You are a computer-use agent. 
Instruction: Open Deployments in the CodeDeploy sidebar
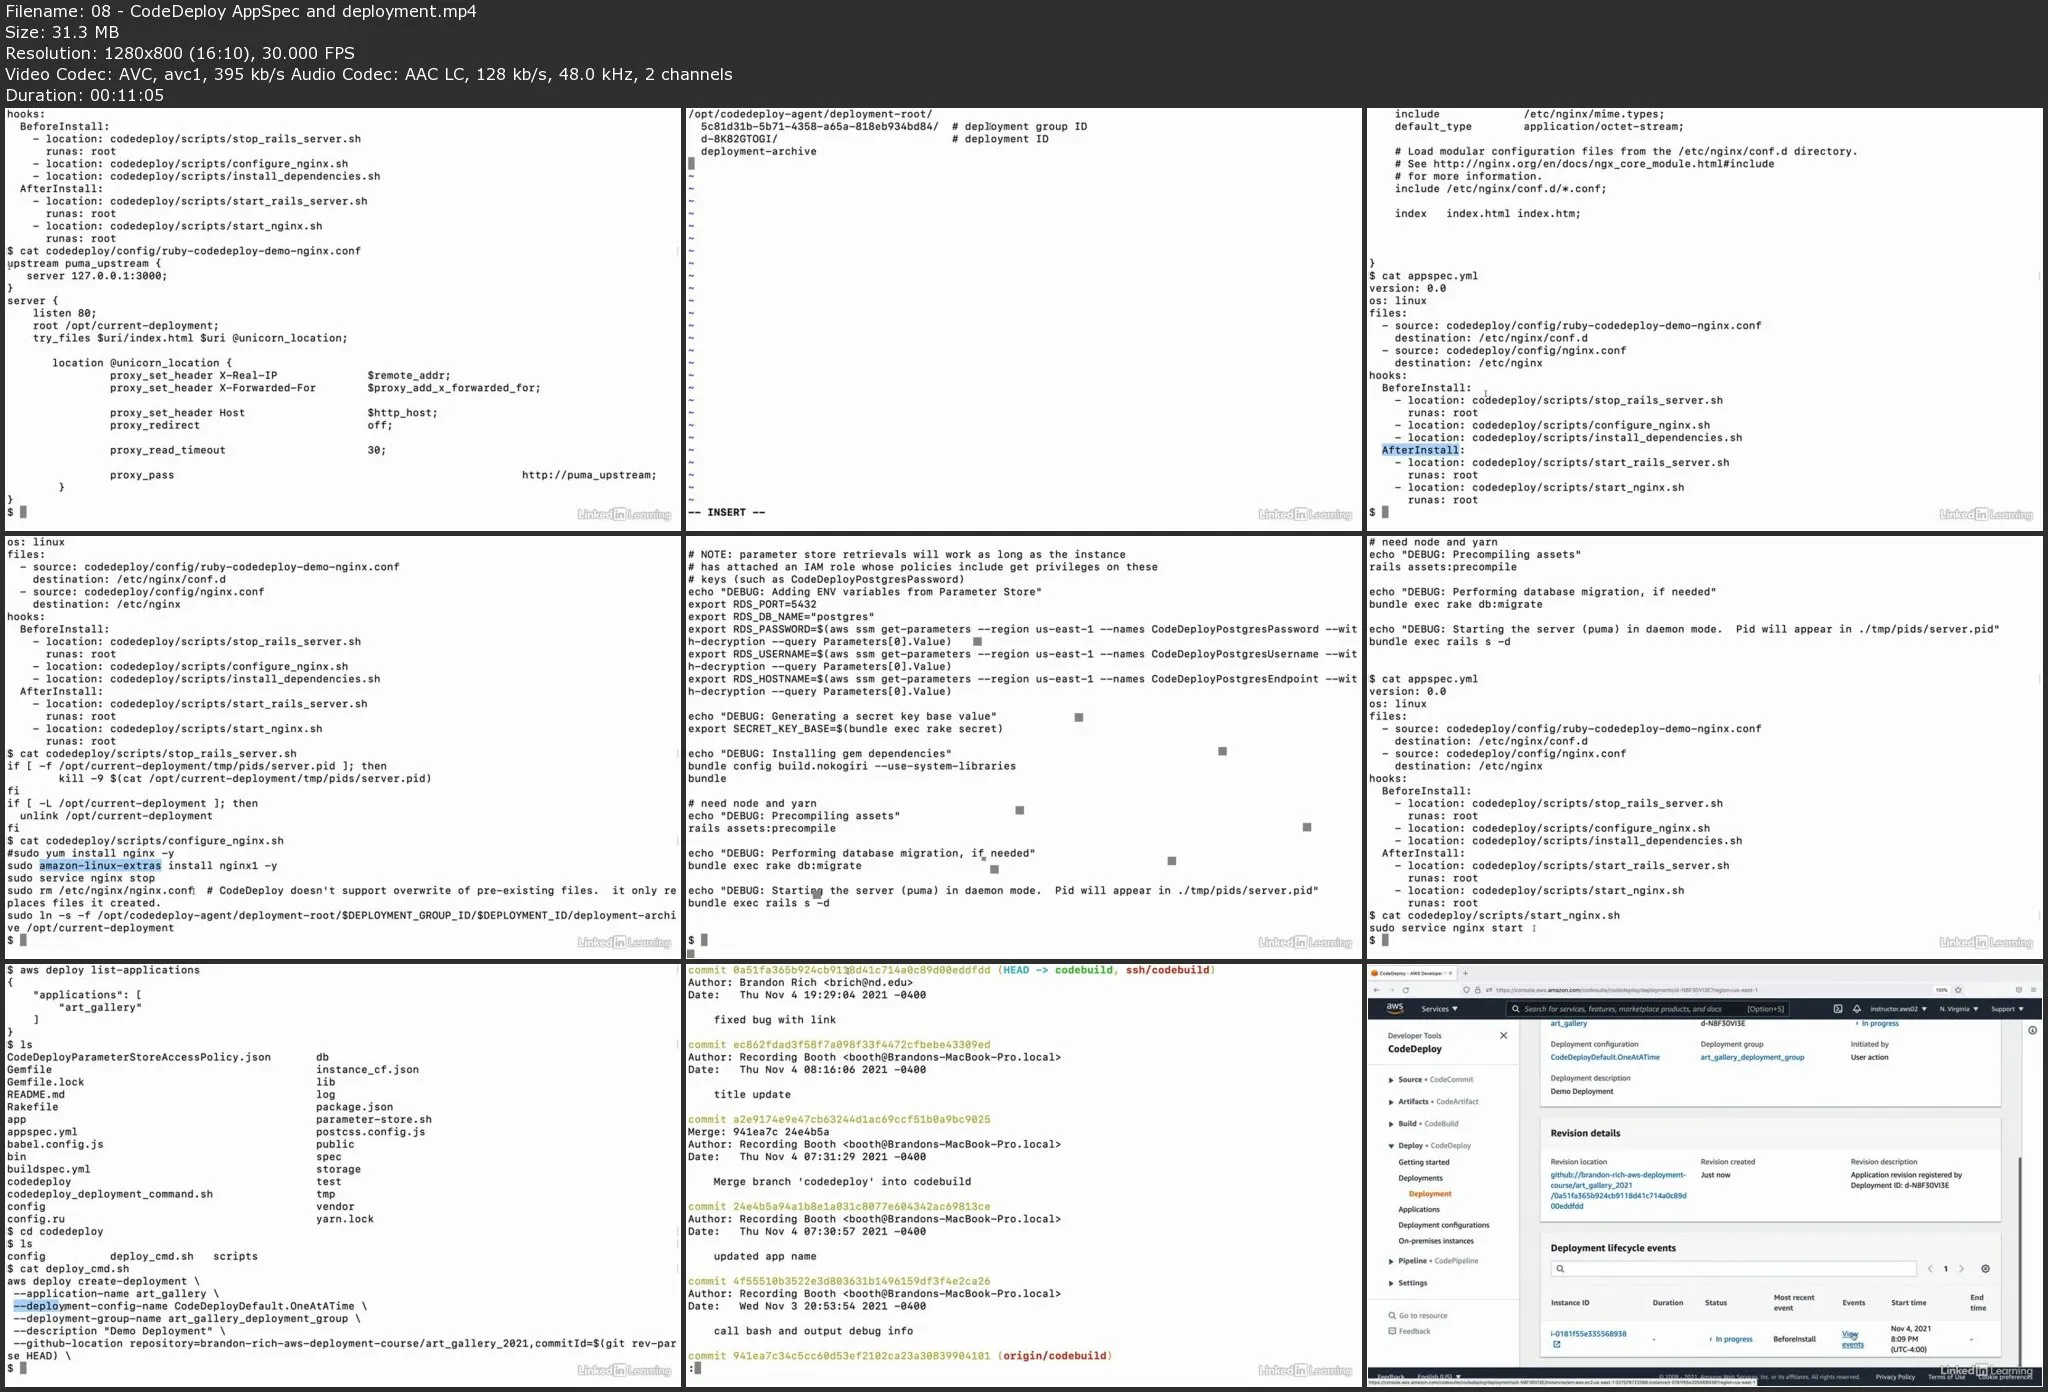pyautogui.click(x=1420, y=1178)
